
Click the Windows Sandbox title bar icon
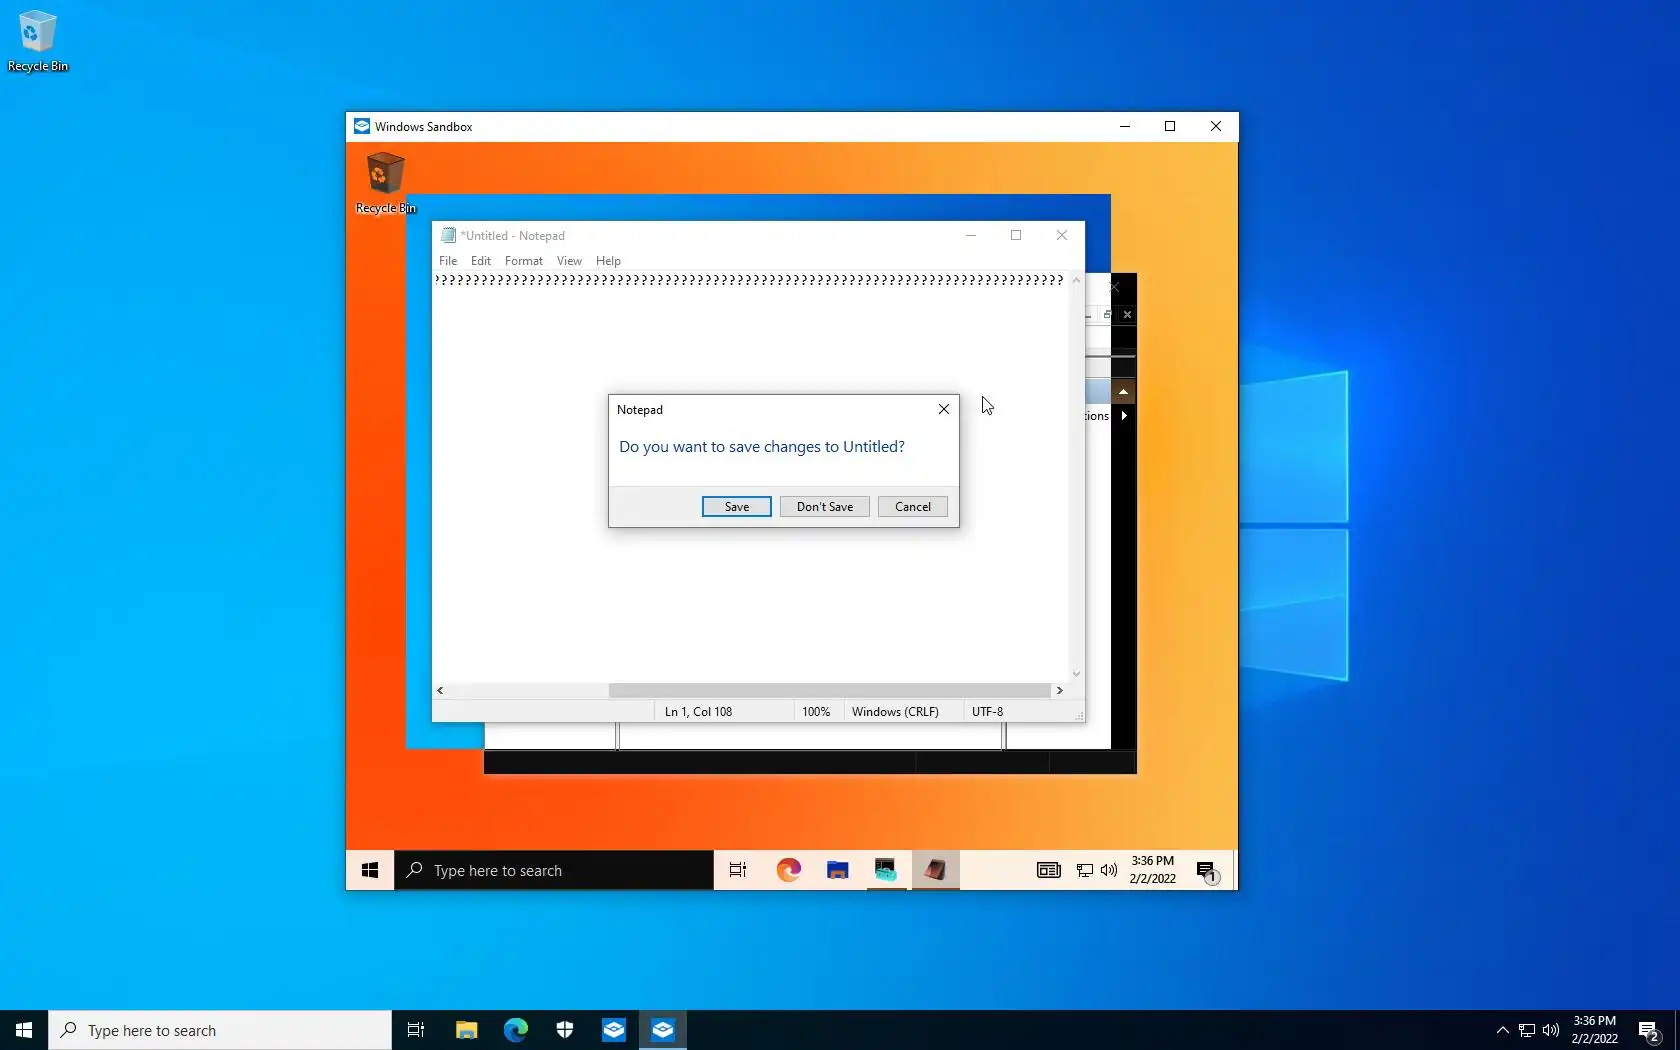point(362,127)
